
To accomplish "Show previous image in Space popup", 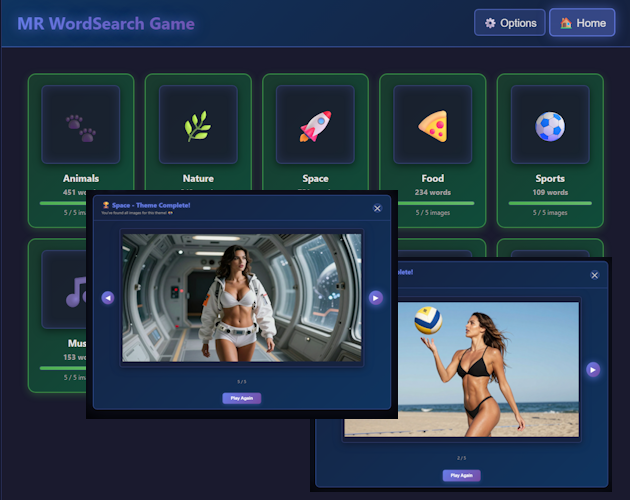I will coord(108,298).
